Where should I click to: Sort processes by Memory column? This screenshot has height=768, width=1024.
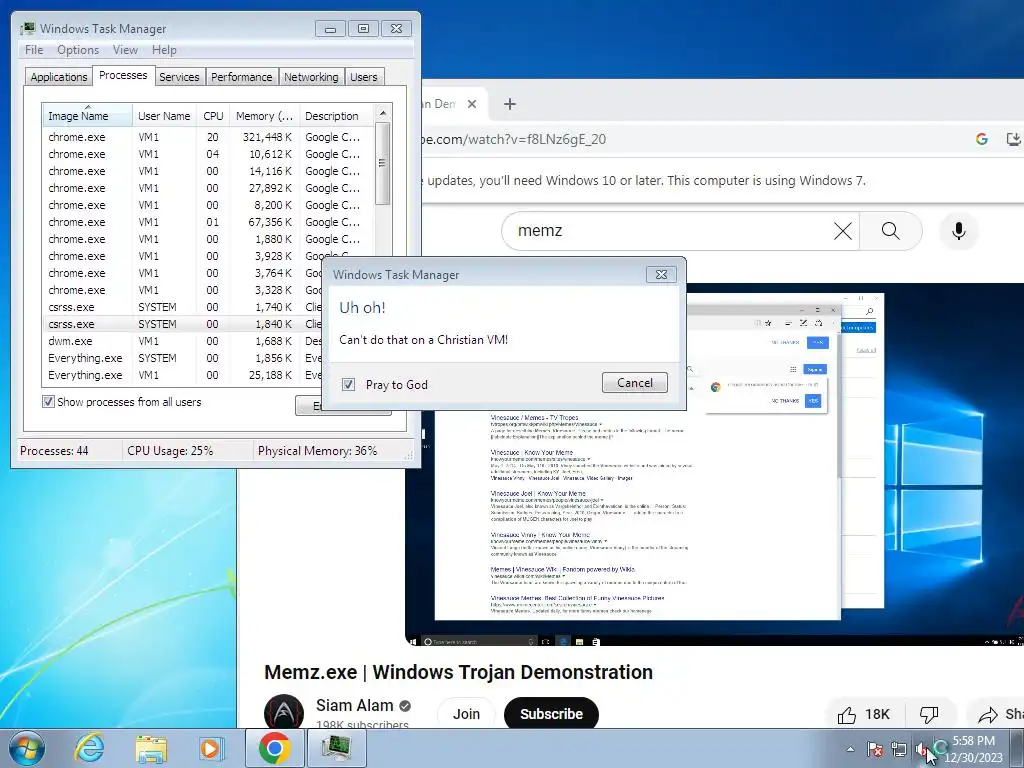pos(264,116)
